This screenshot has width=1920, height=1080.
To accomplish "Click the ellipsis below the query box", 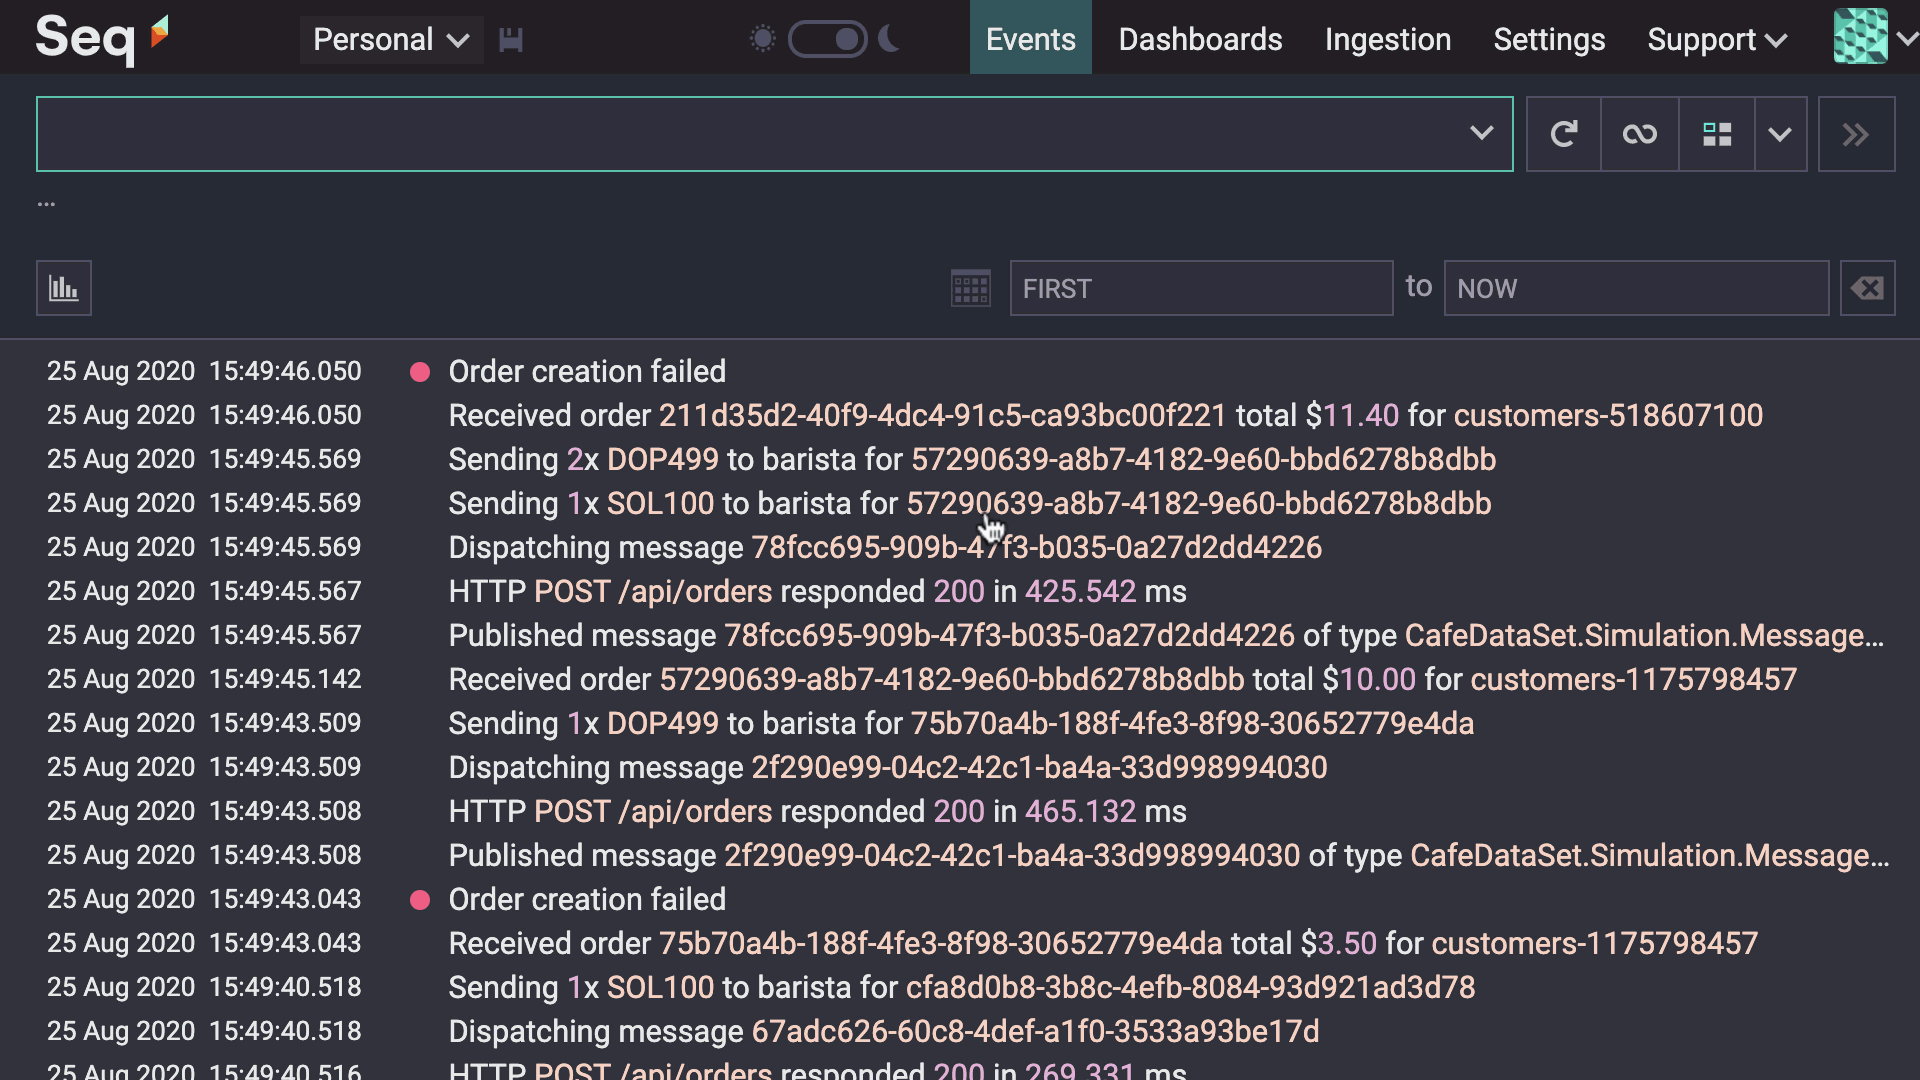I will tap(46, 204).
